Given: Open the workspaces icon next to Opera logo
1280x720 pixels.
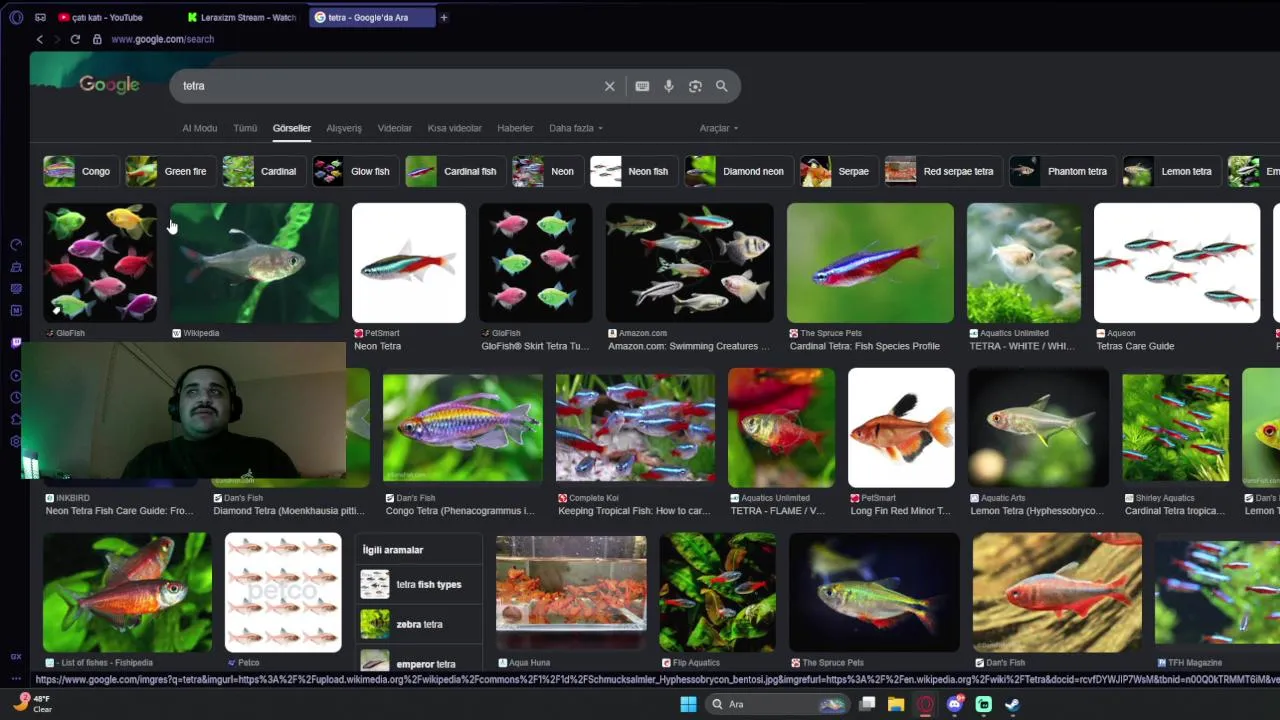Looking at the screenshot, I should click(40, 17).
